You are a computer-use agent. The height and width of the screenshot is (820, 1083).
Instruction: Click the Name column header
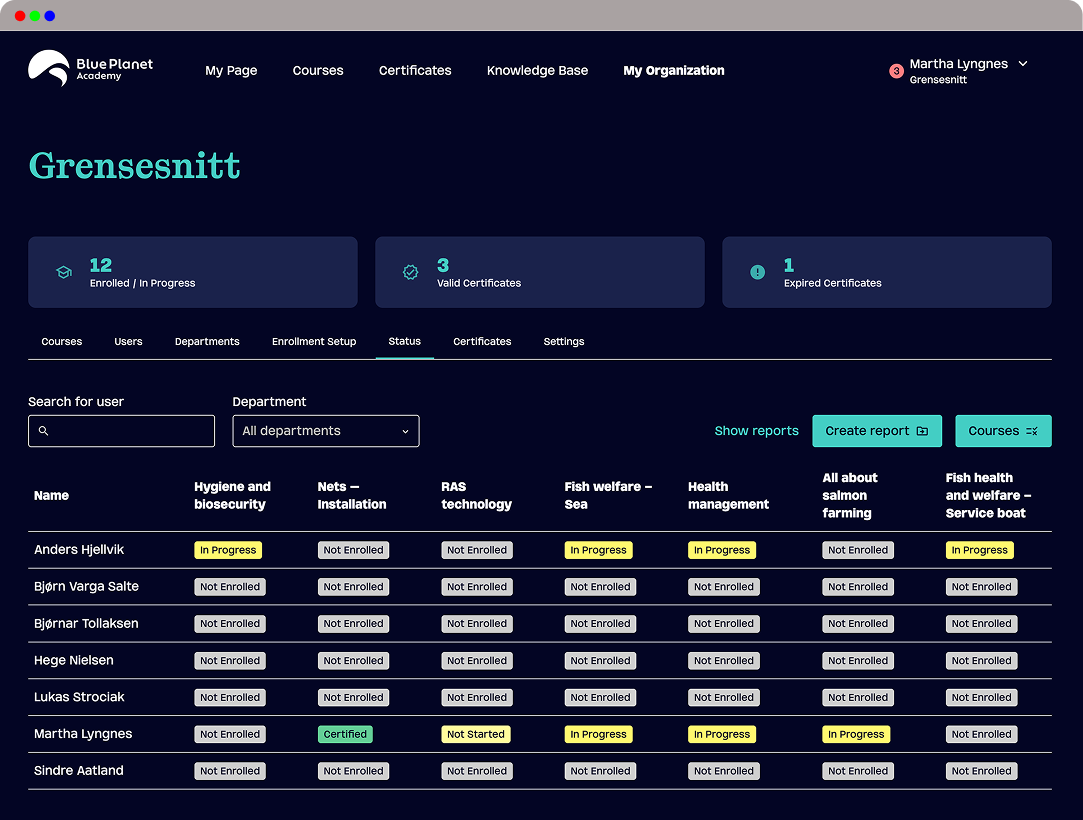[51, 495]
